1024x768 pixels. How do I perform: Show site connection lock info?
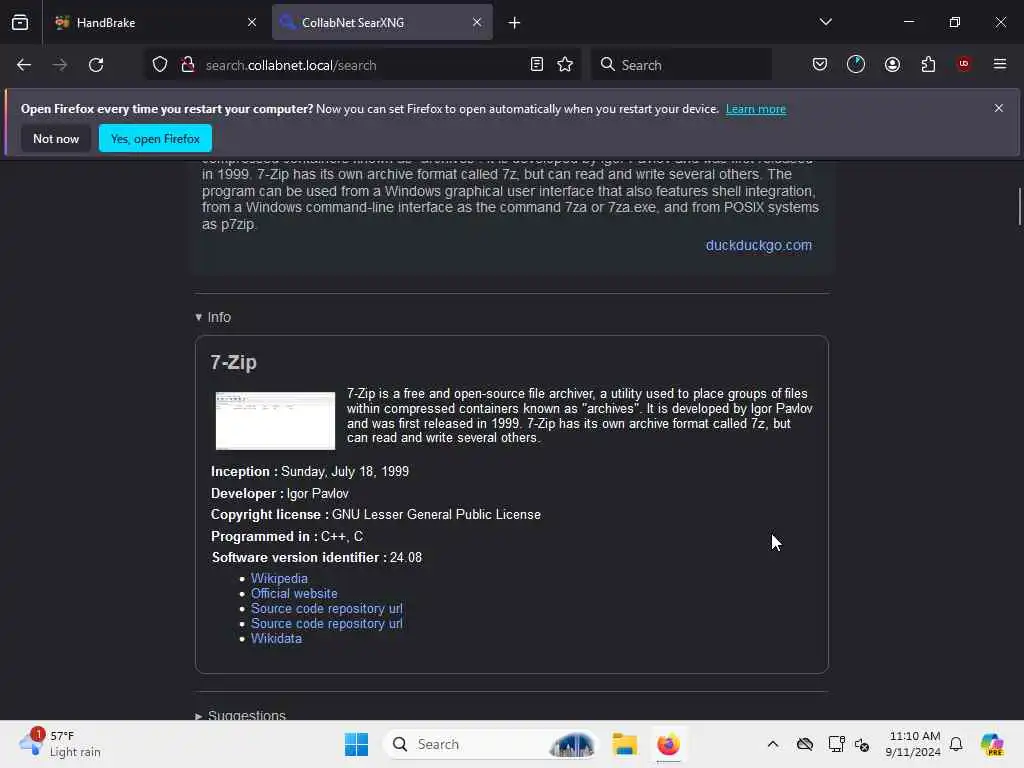188,65
